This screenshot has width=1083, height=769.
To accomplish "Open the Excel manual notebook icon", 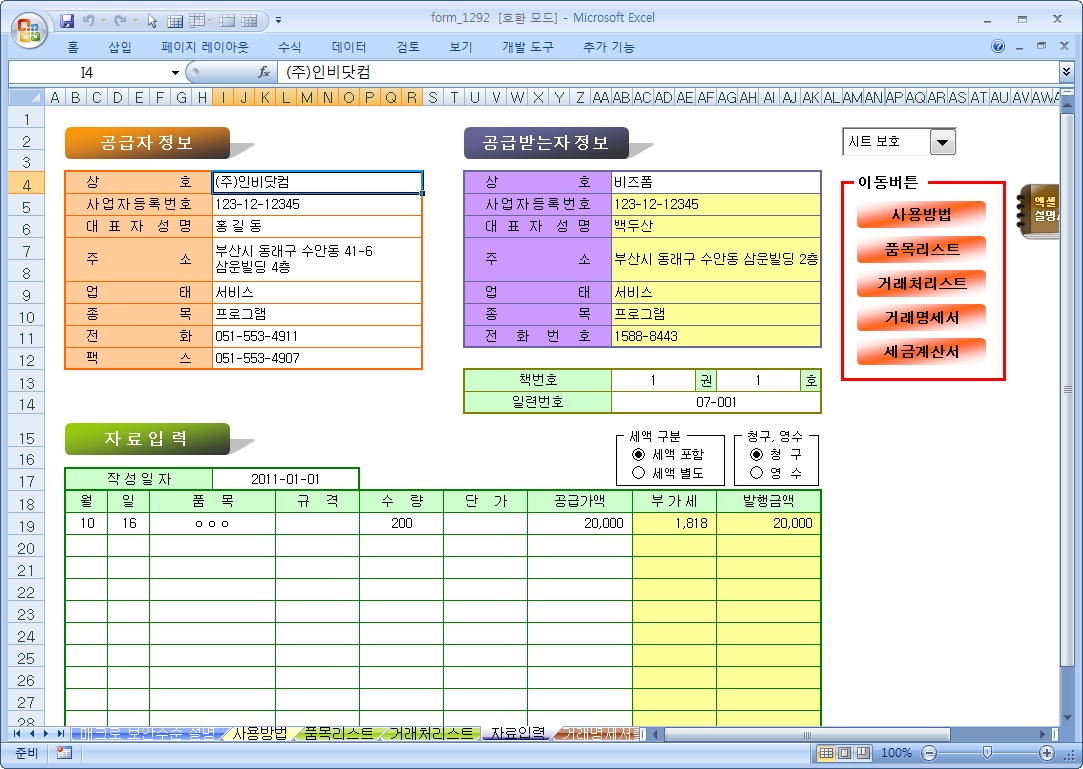I will pyautogui.click(x=1040, y=211).
